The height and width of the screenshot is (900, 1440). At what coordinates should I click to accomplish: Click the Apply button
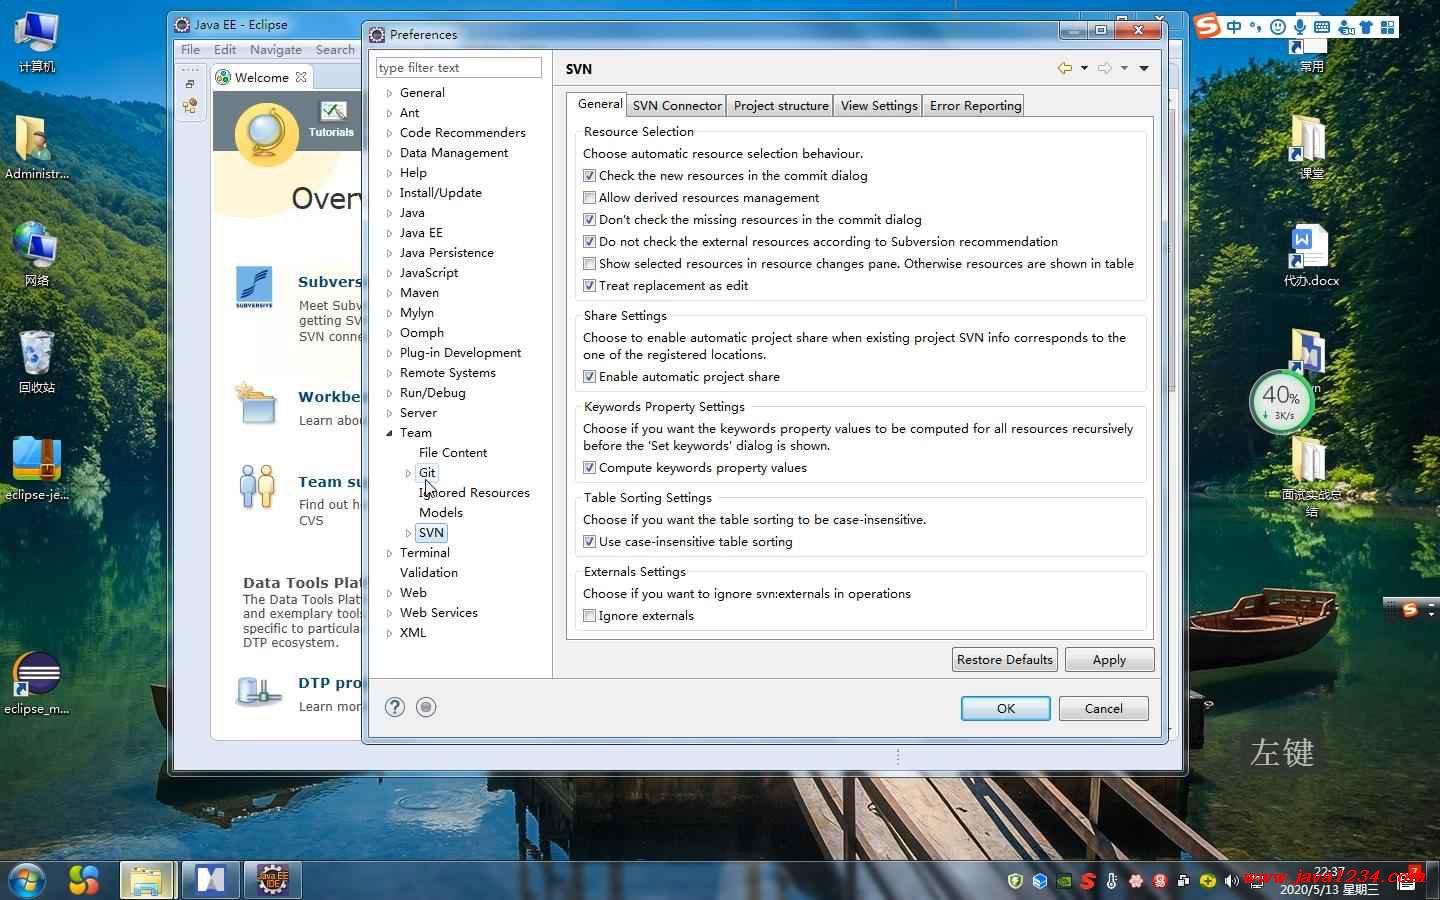[x=1109, y=659]
